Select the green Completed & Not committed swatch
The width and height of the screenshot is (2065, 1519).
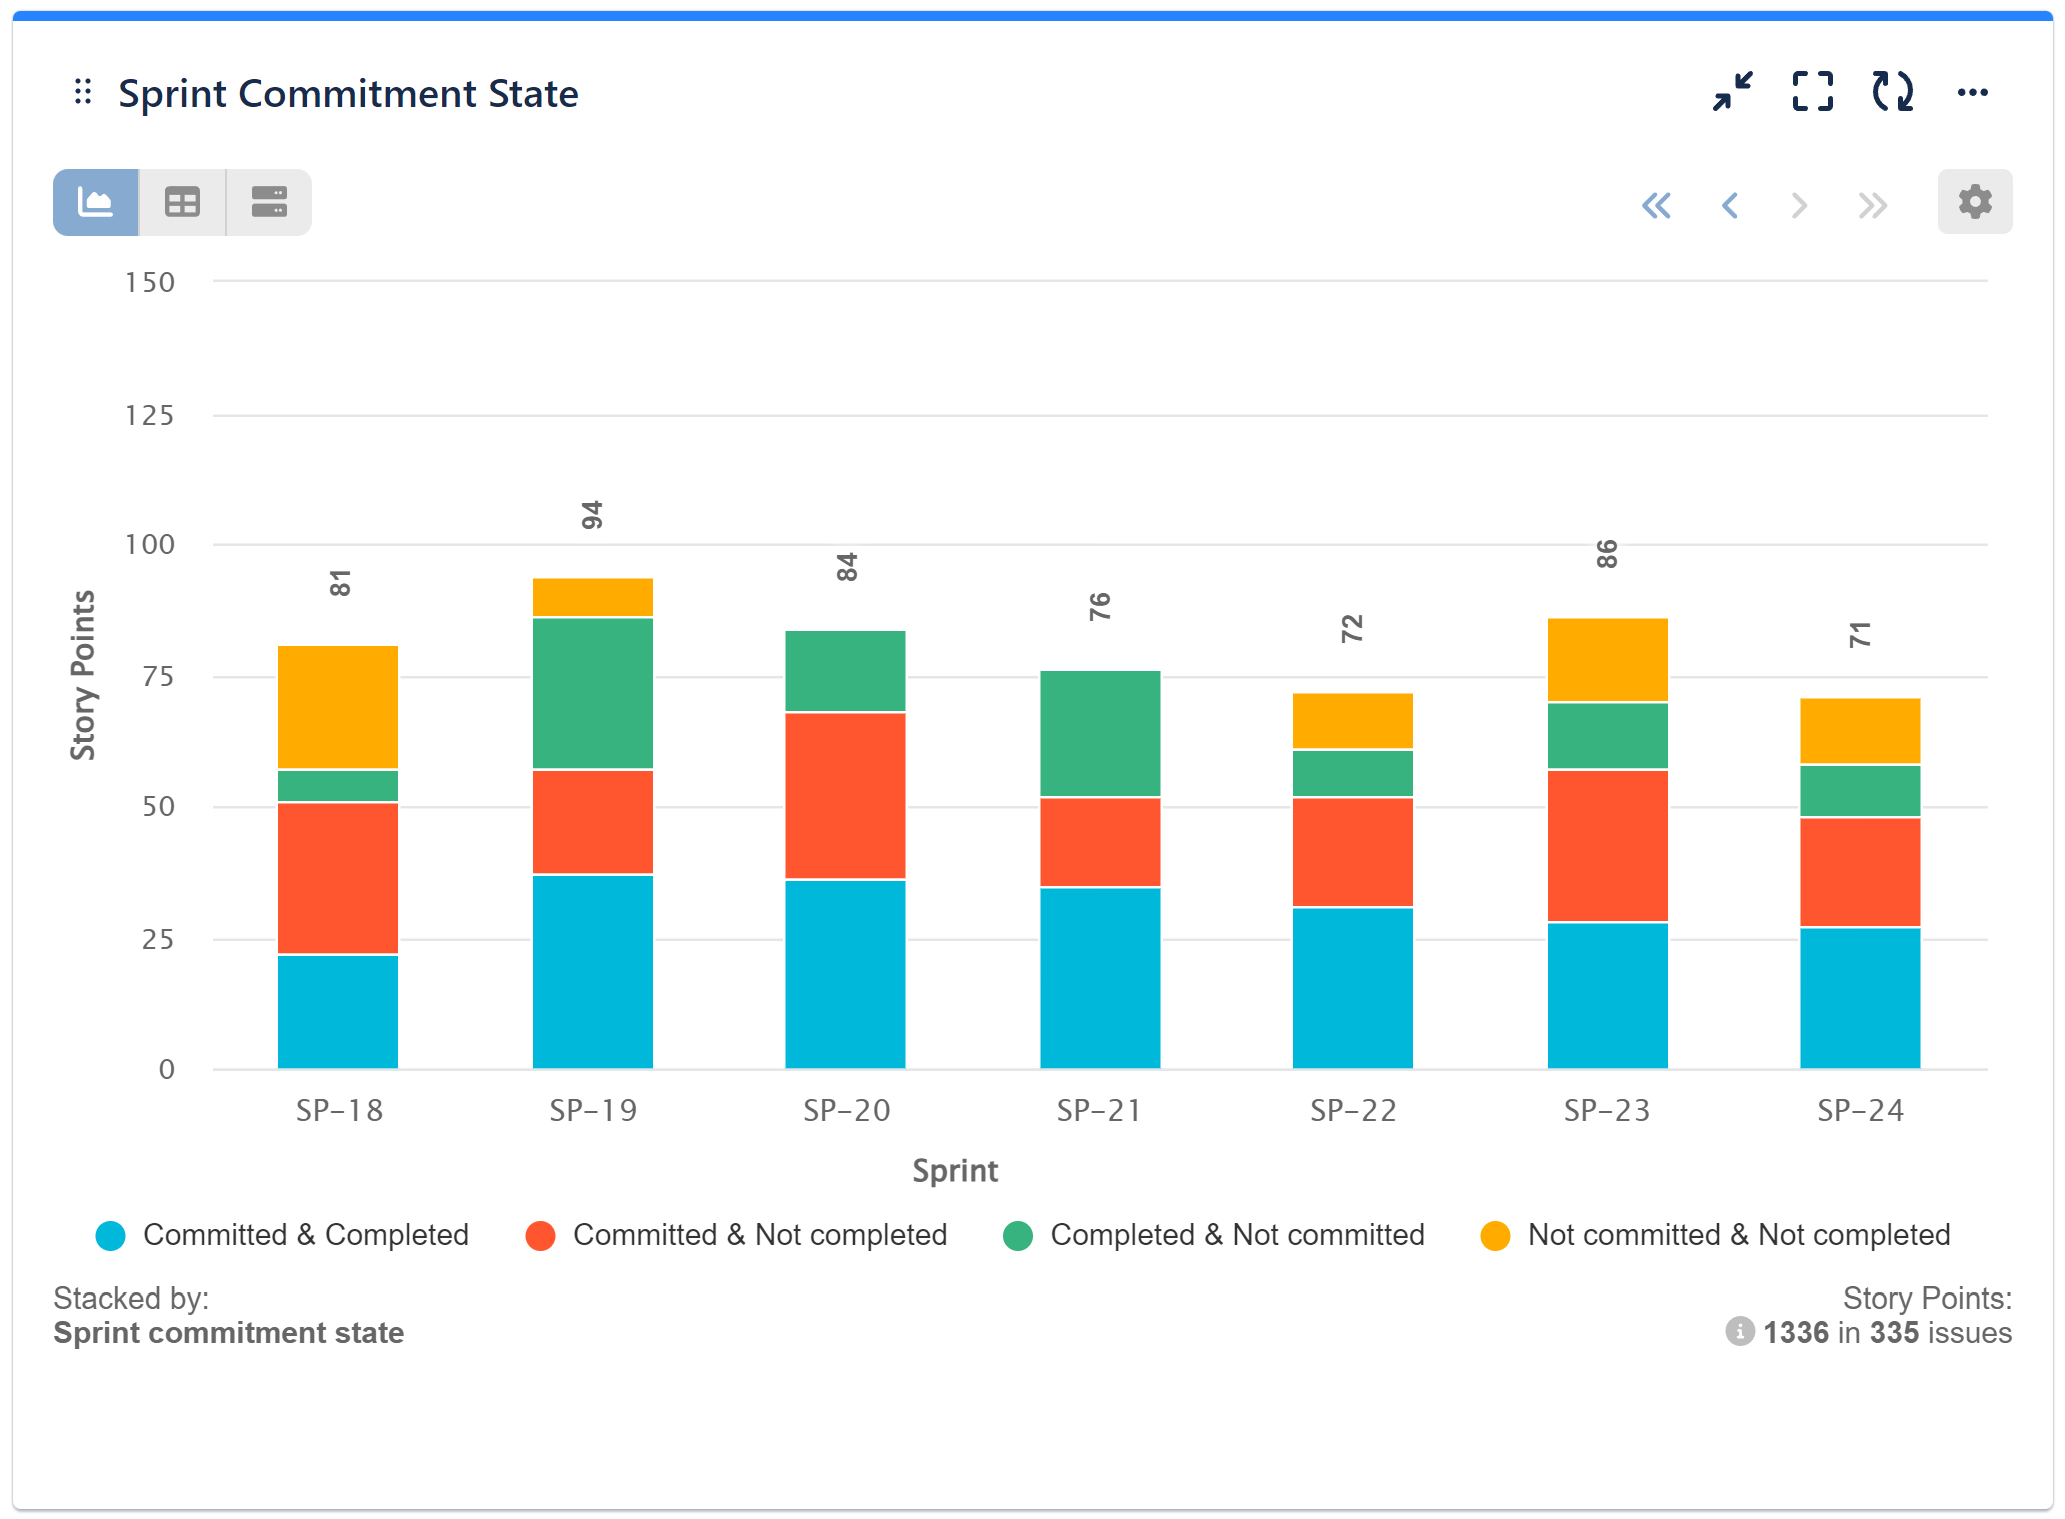[1018, 1235]
